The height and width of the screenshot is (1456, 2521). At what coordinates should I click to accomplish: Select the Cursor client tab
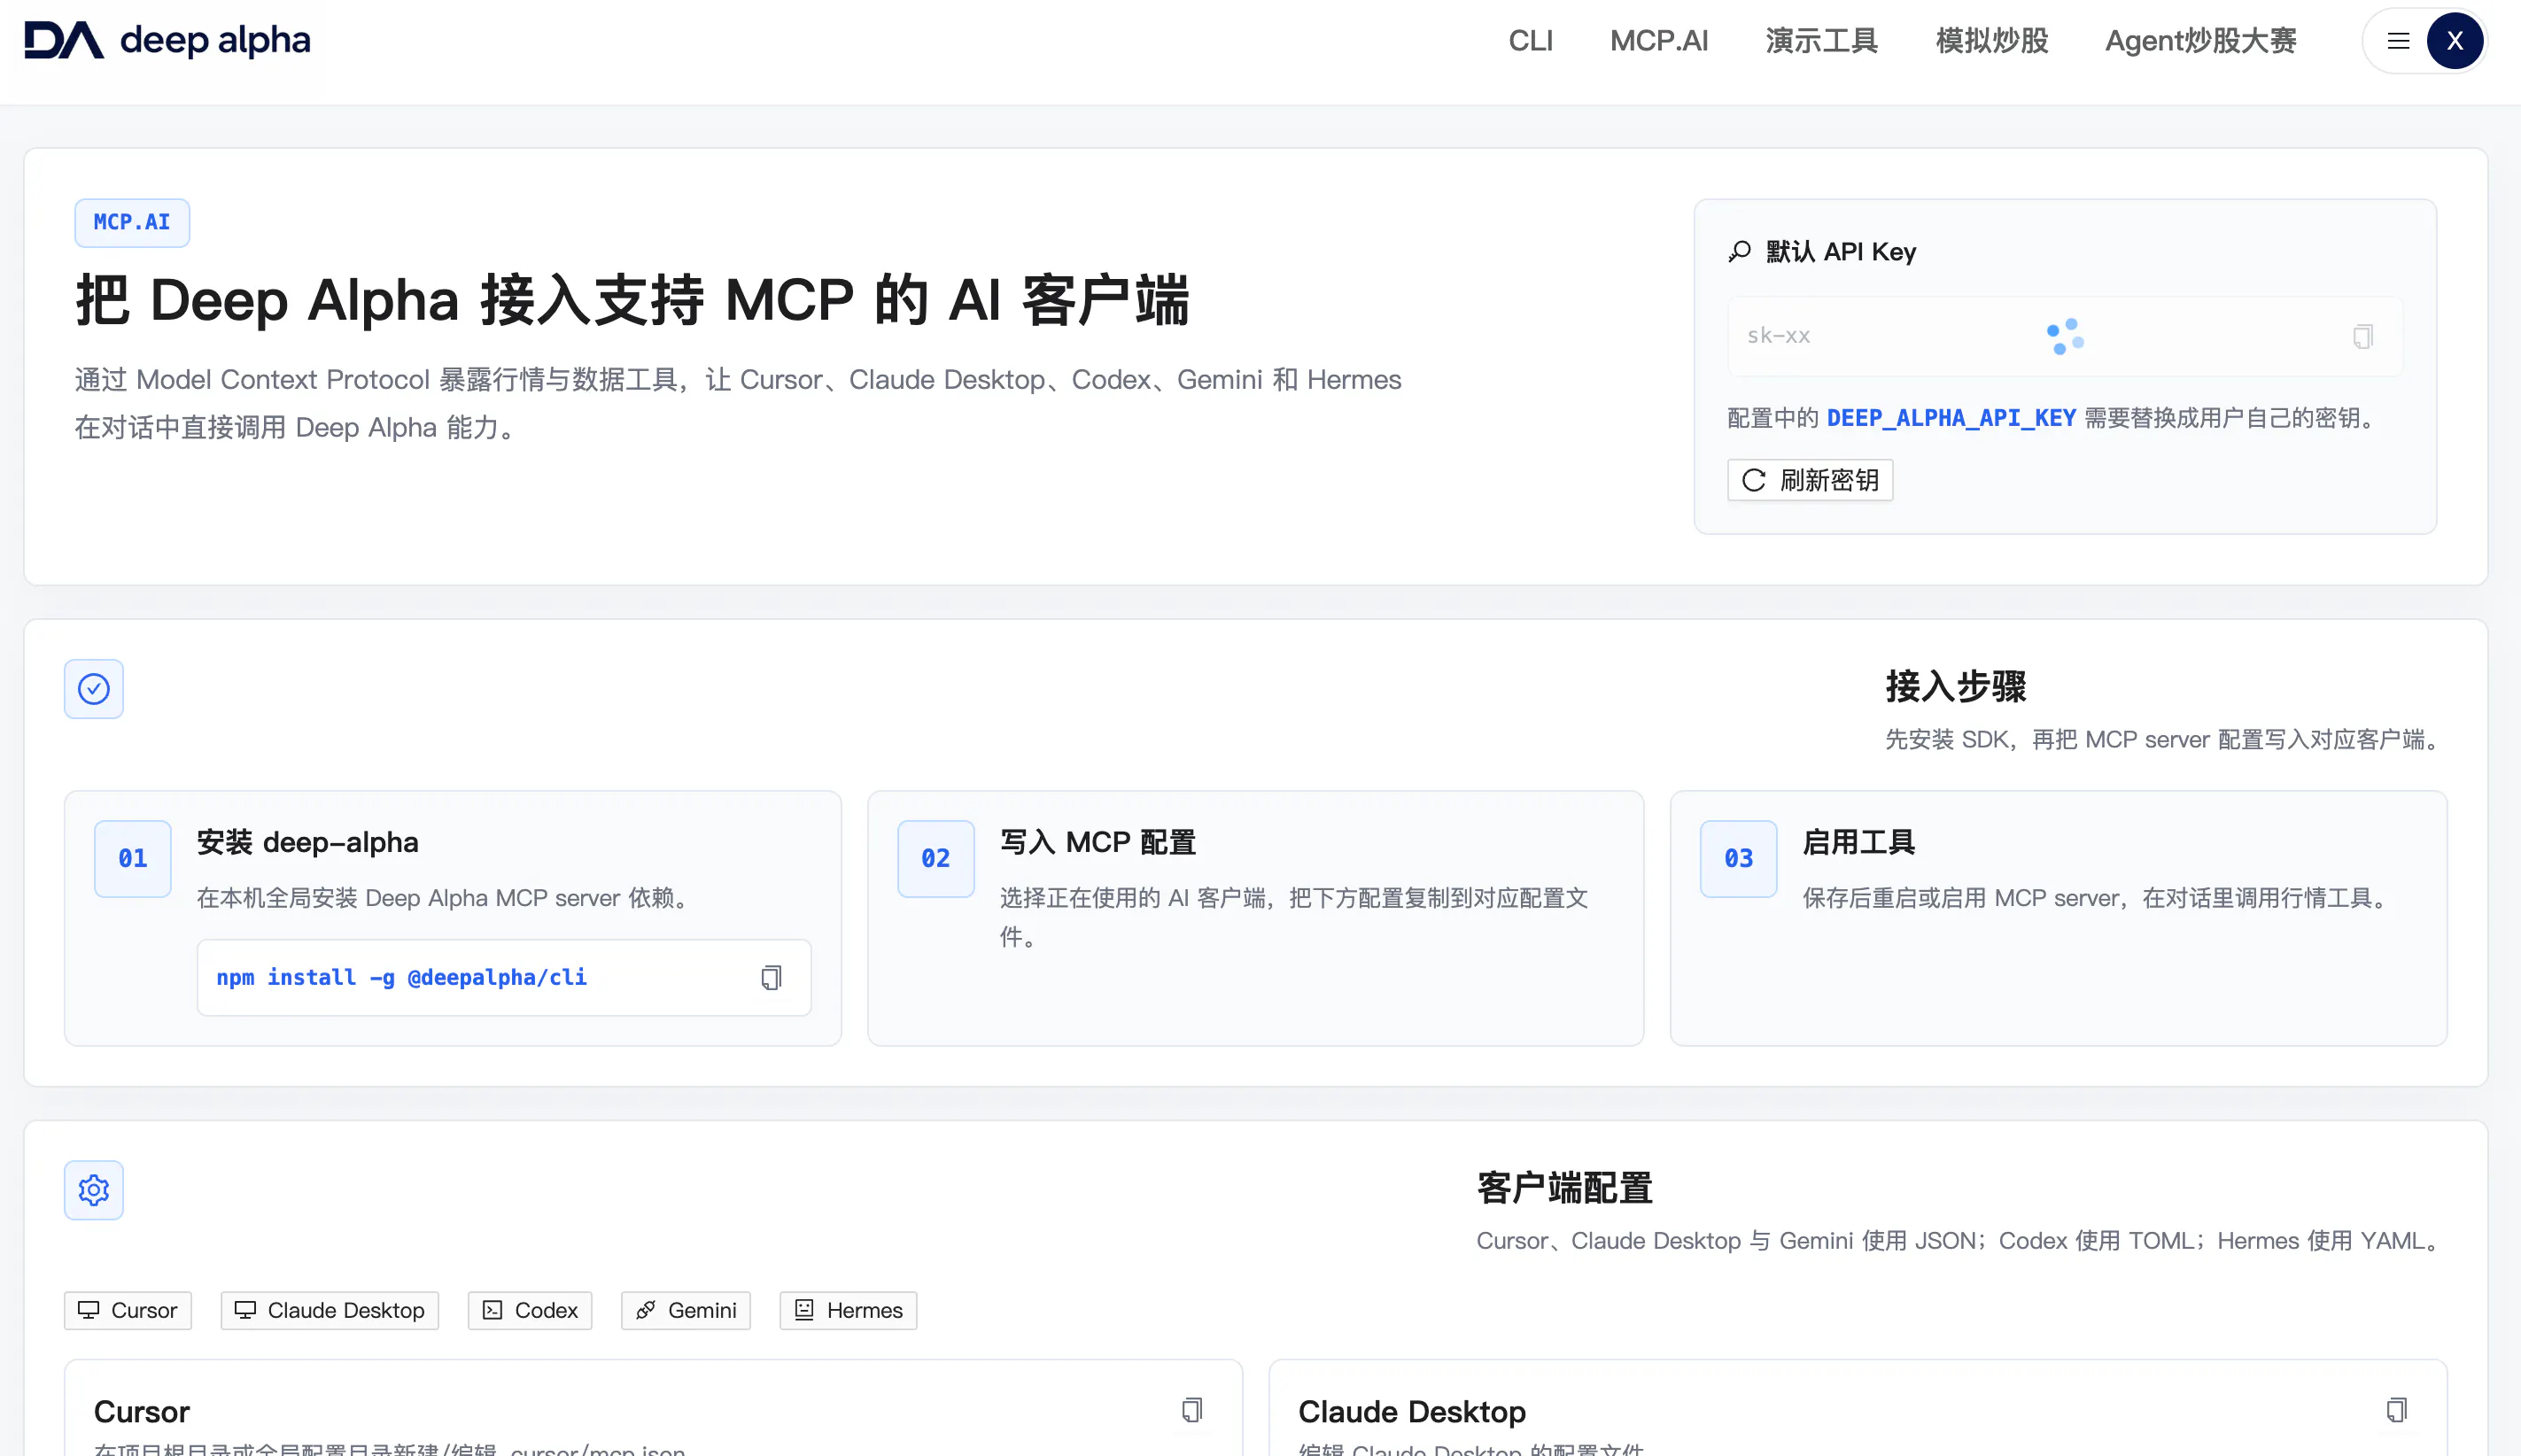coord(128,1310)
